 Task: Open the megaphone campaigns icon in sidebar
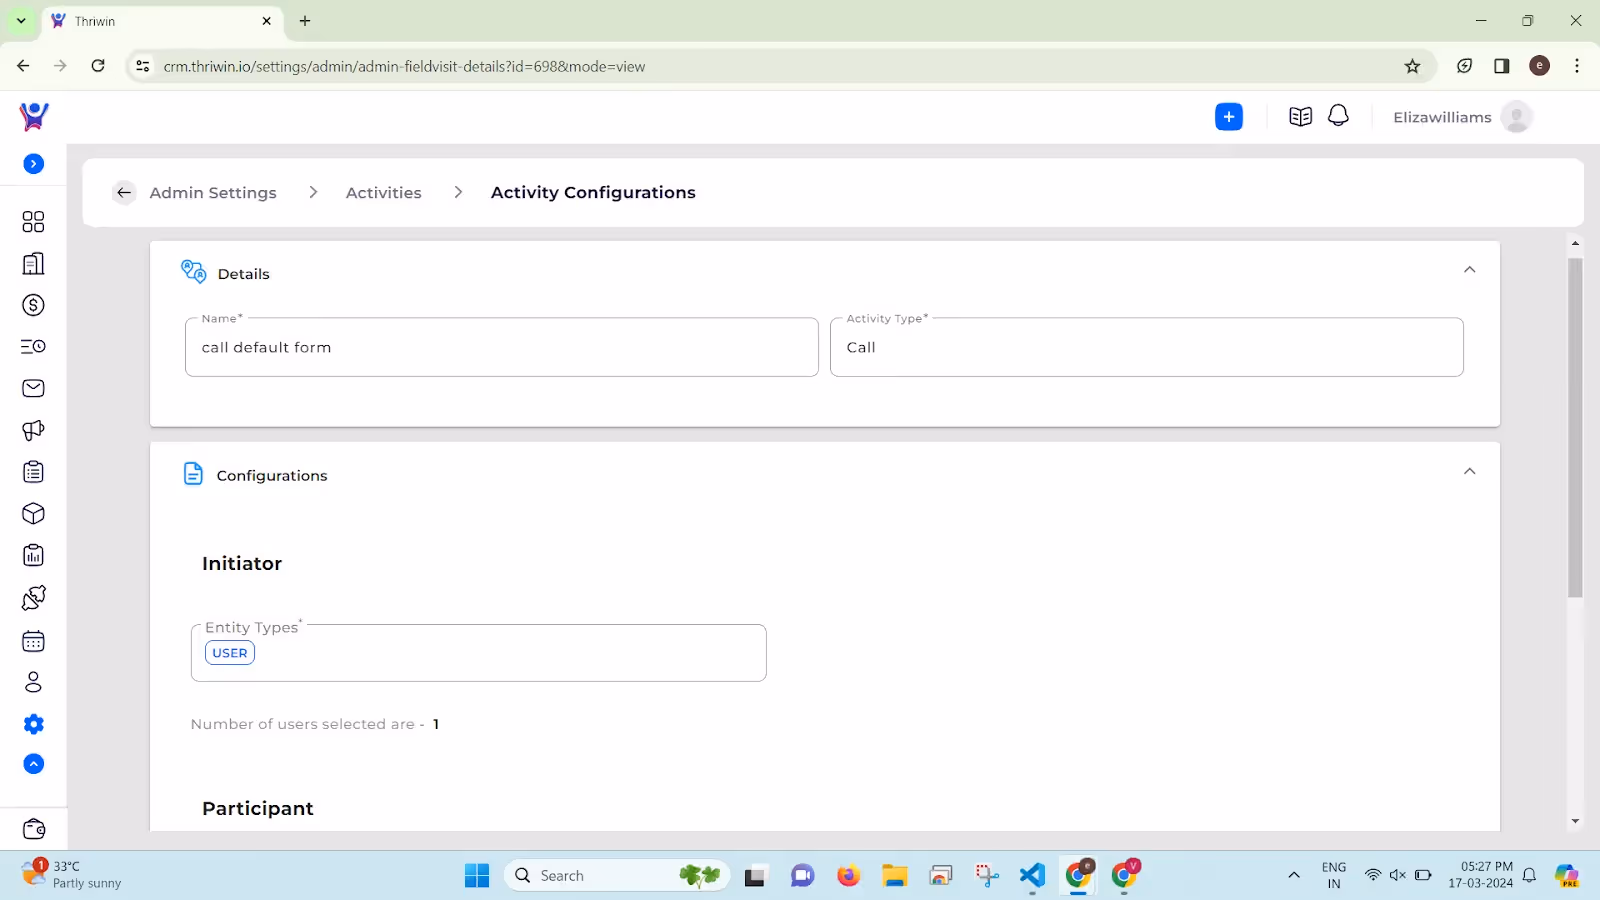click(x=33, y=430)
